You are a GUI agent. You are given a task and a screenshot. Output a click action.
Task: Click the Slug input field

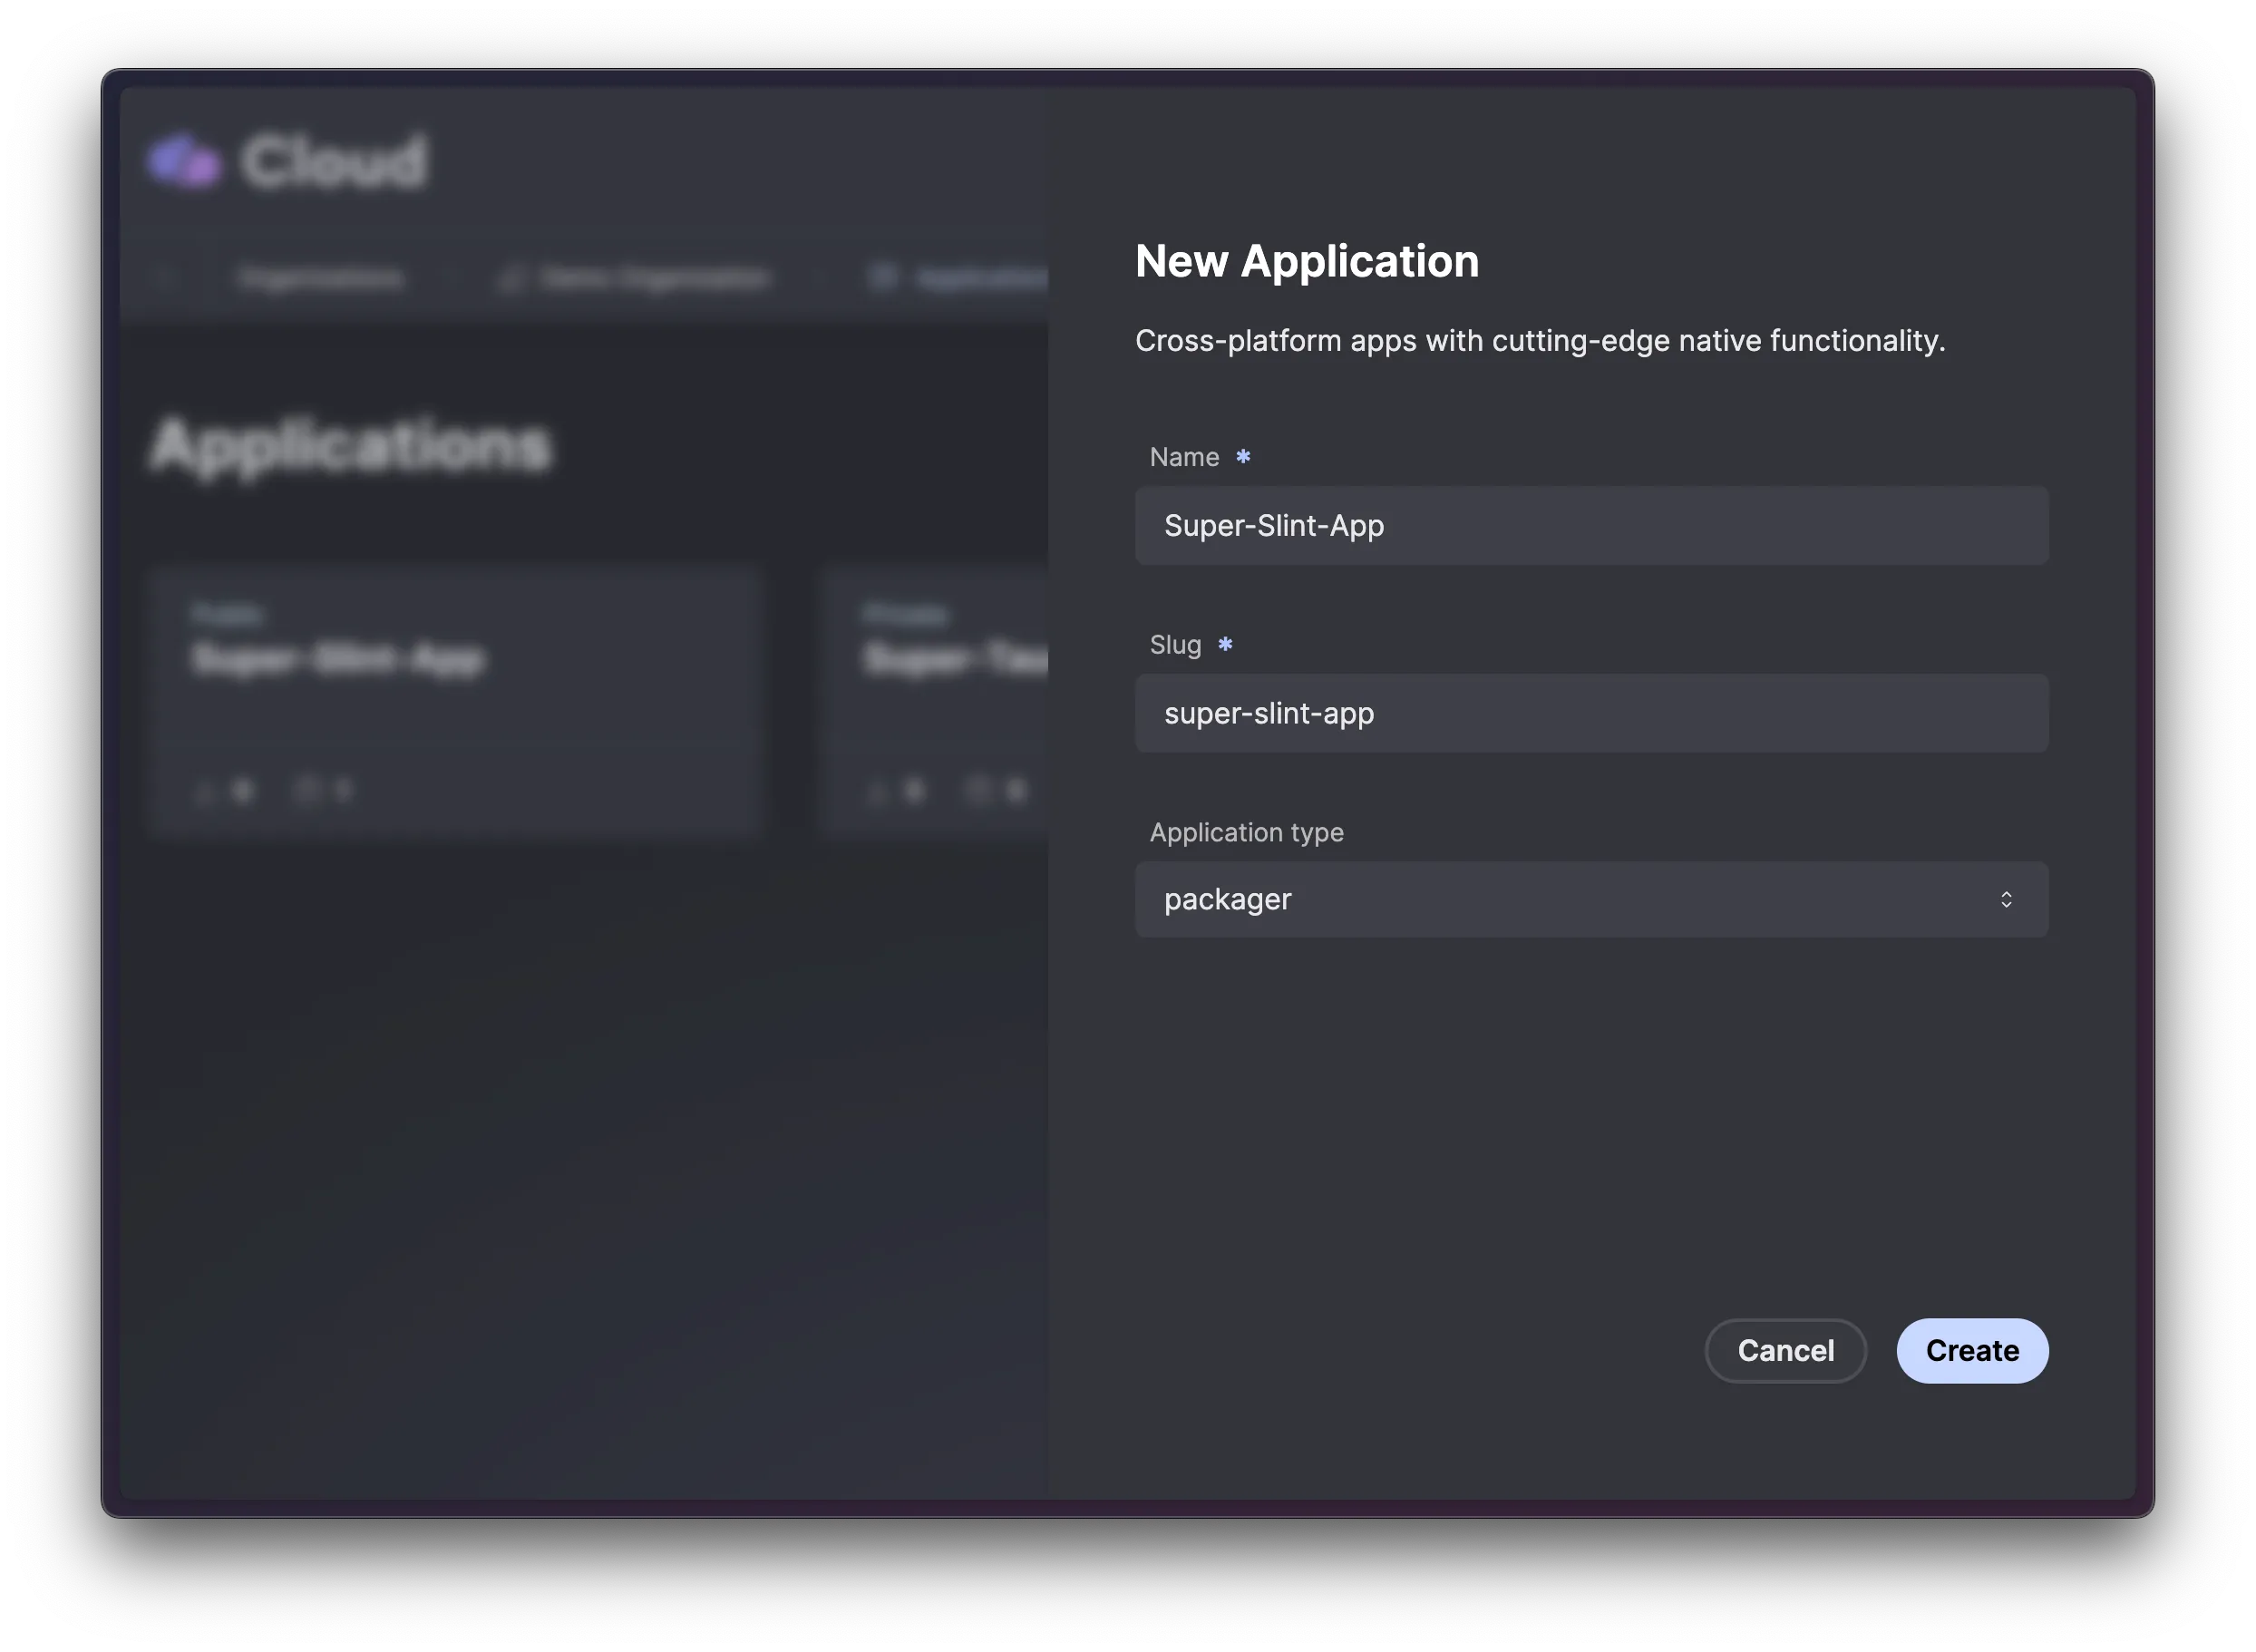pos(1591,713)
